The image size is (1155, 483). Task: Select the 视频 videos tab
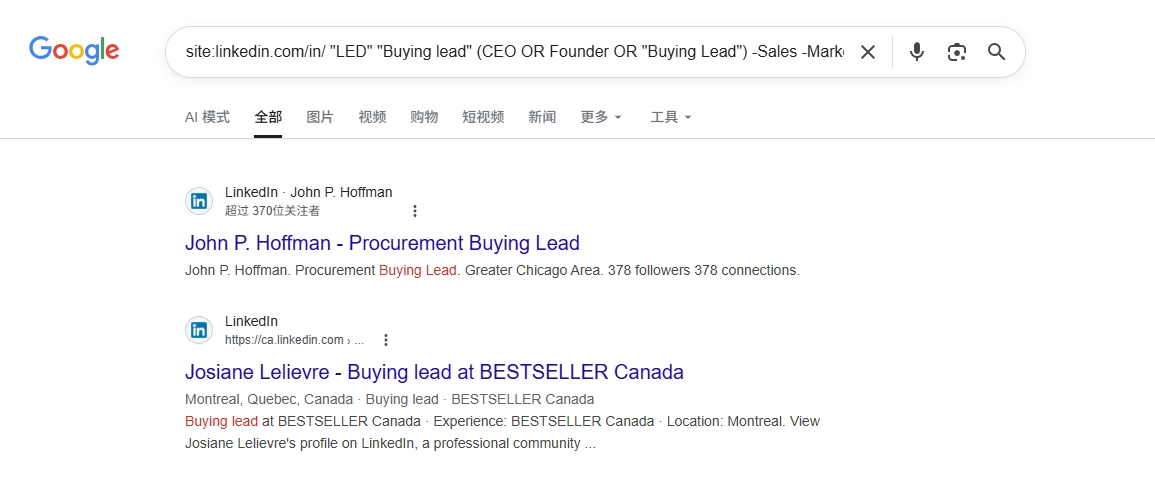click(372, 117)
